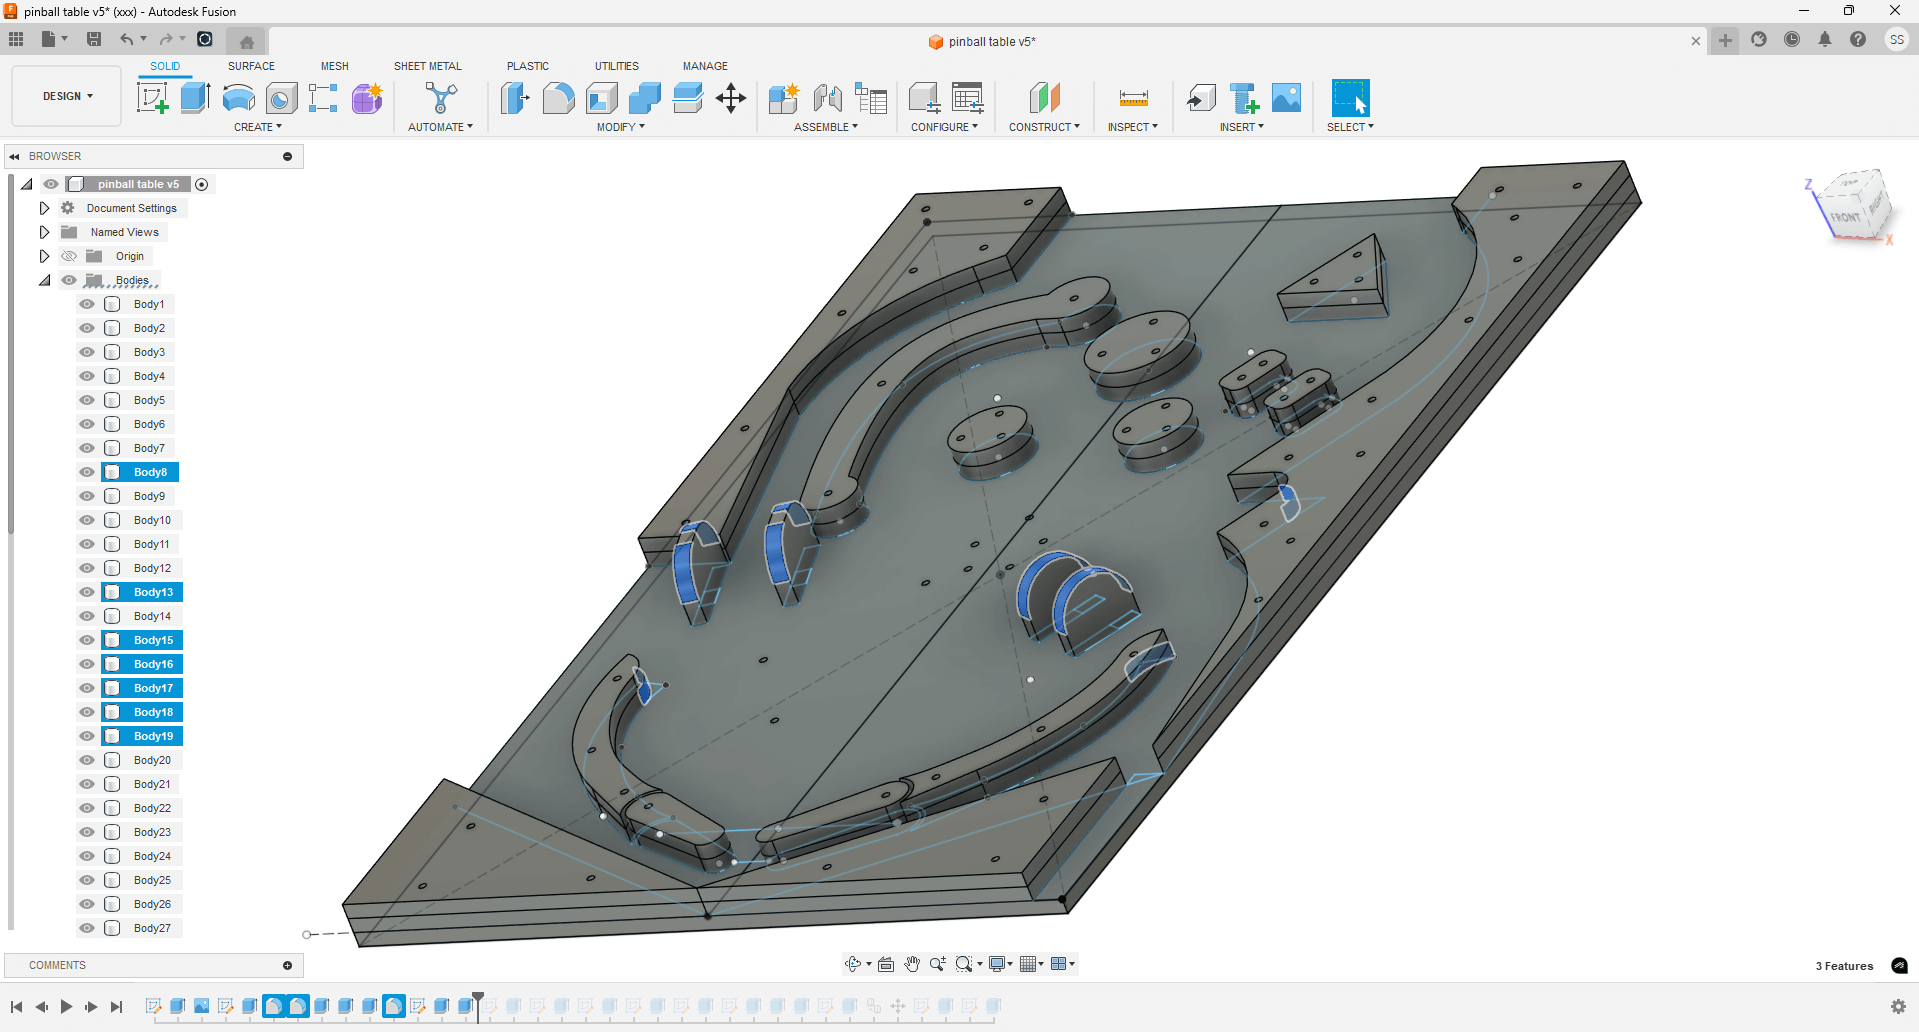This screenshot has height=1032, width=1919.
Task: Open the INSPECT dropdown menu
Action: tap(1133, 127)
